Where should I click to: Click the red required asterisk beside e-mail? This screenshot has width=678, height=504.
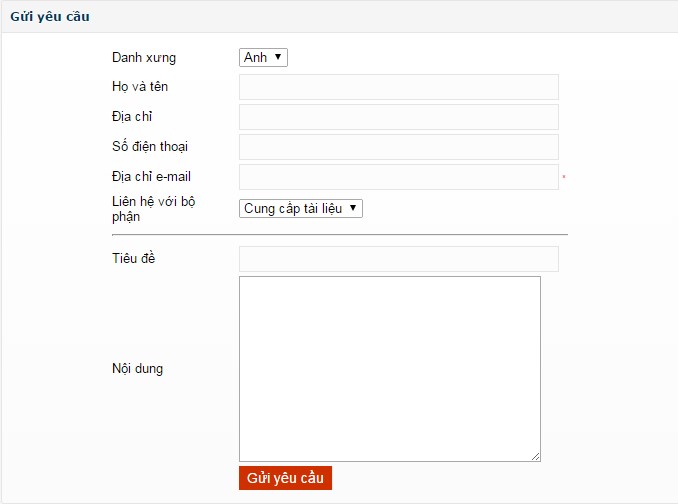pos(564,178)
